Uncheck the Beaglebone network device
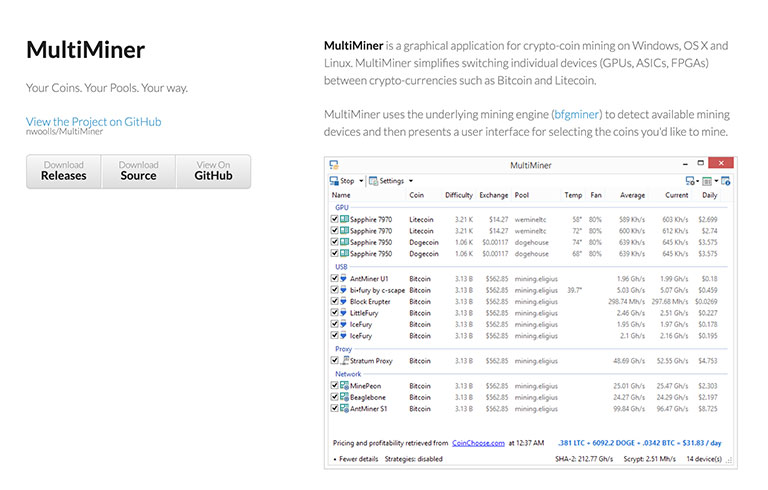Screen dimensions: 768x490 (335, 396)
